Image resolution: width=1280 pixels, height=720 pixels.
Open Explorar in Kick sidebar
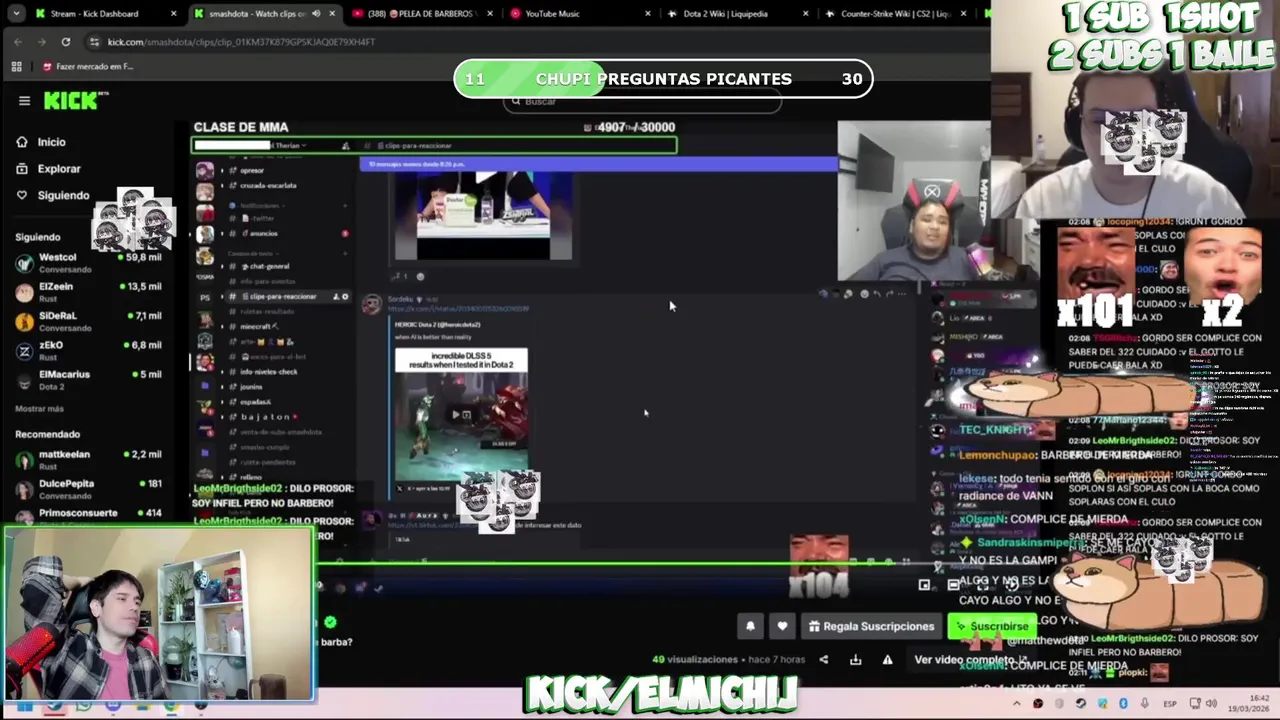58,169
